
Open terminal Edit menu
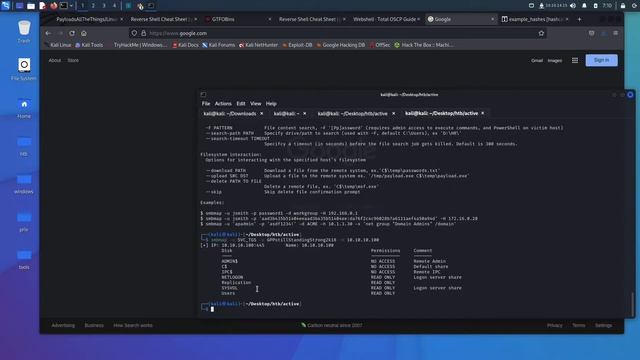pyautogui.click(x=241, y=104)
